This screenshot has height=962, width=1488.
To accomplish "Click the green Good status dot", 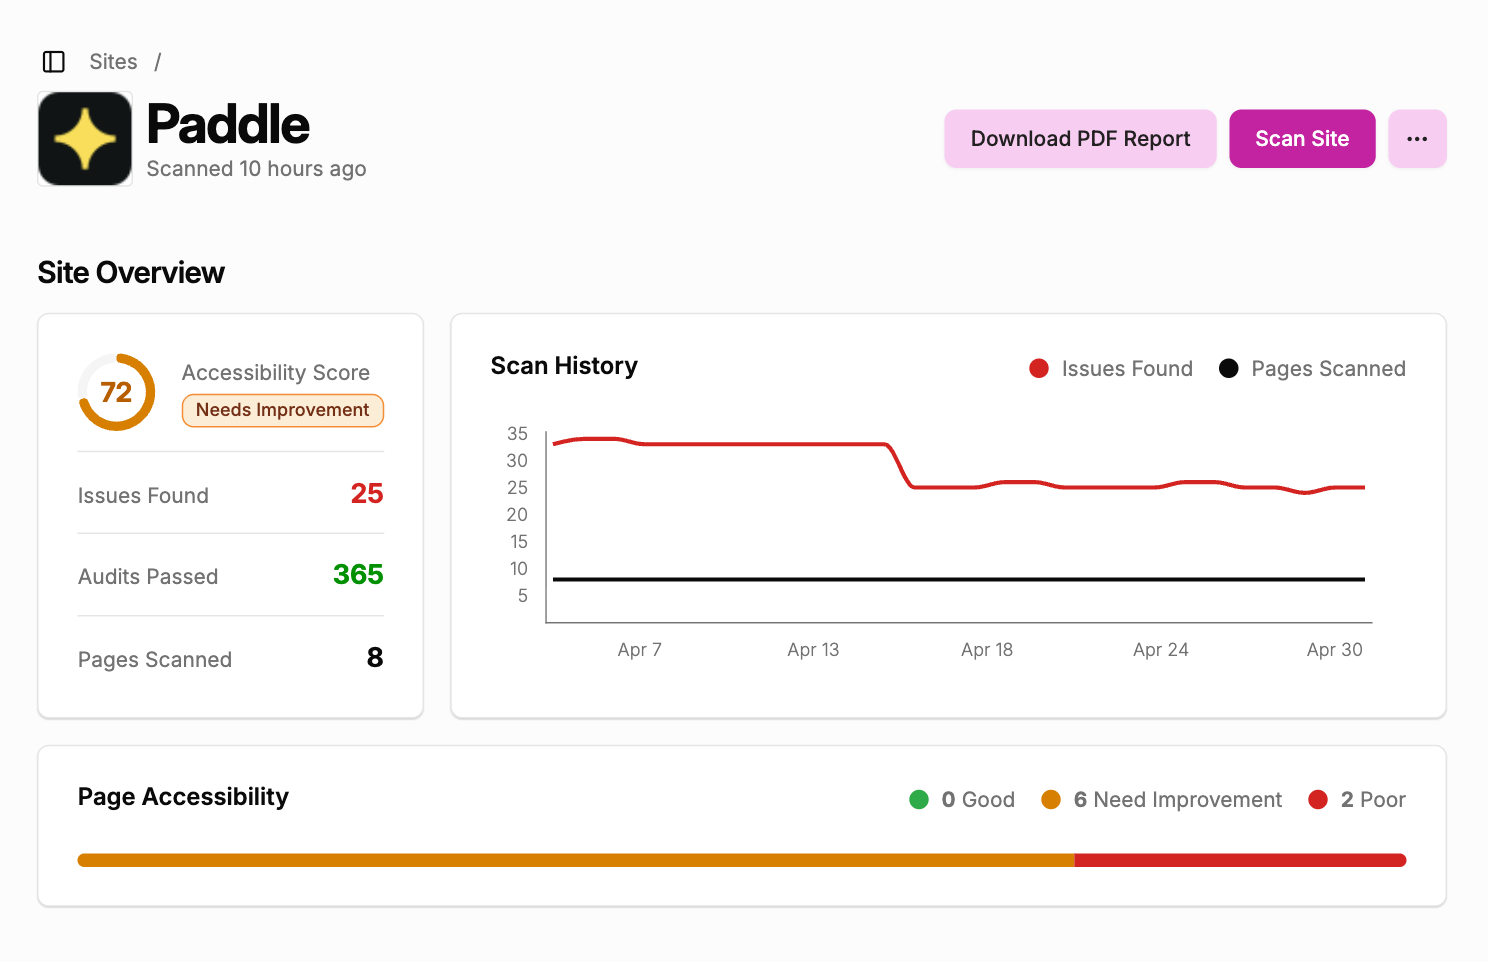I will click(919, 800).
